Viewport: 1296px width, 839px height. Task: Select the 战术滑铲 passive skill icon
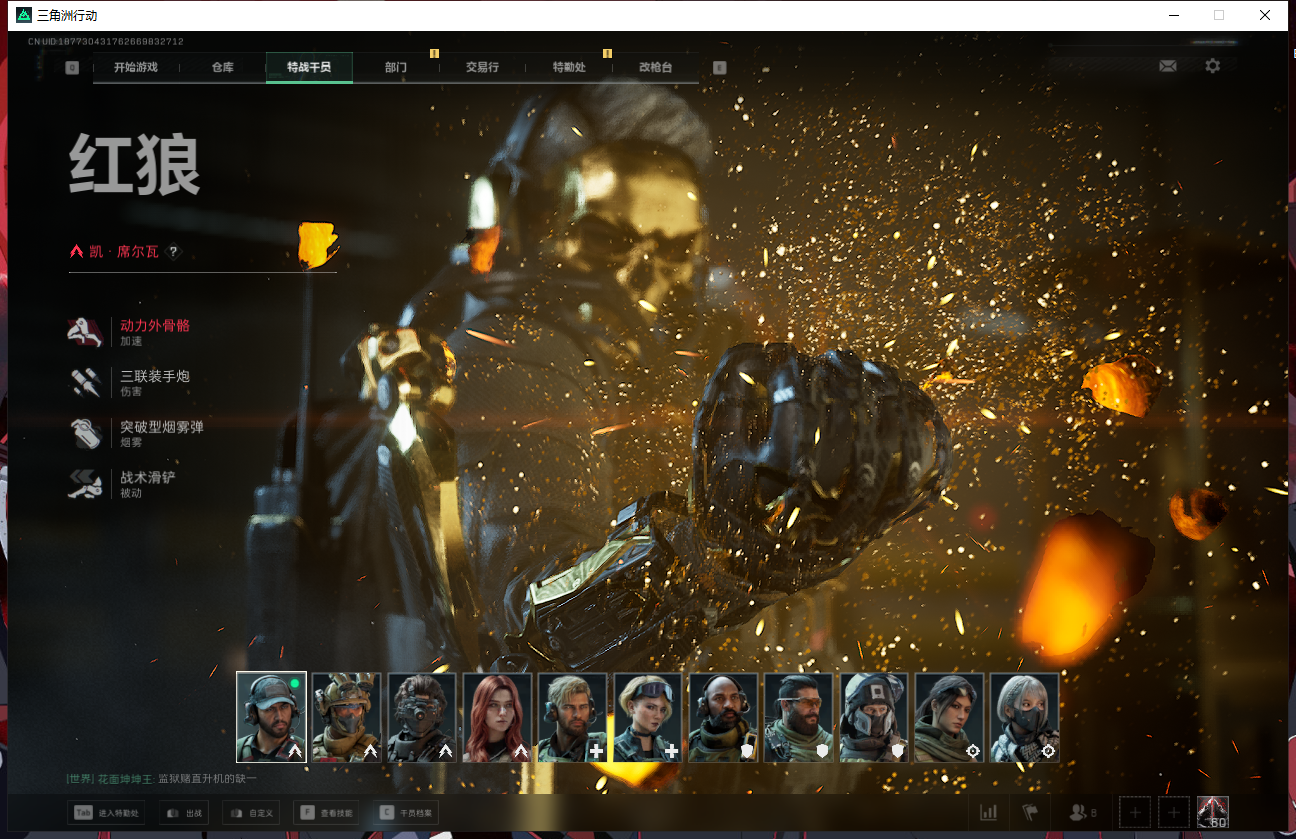85,485
